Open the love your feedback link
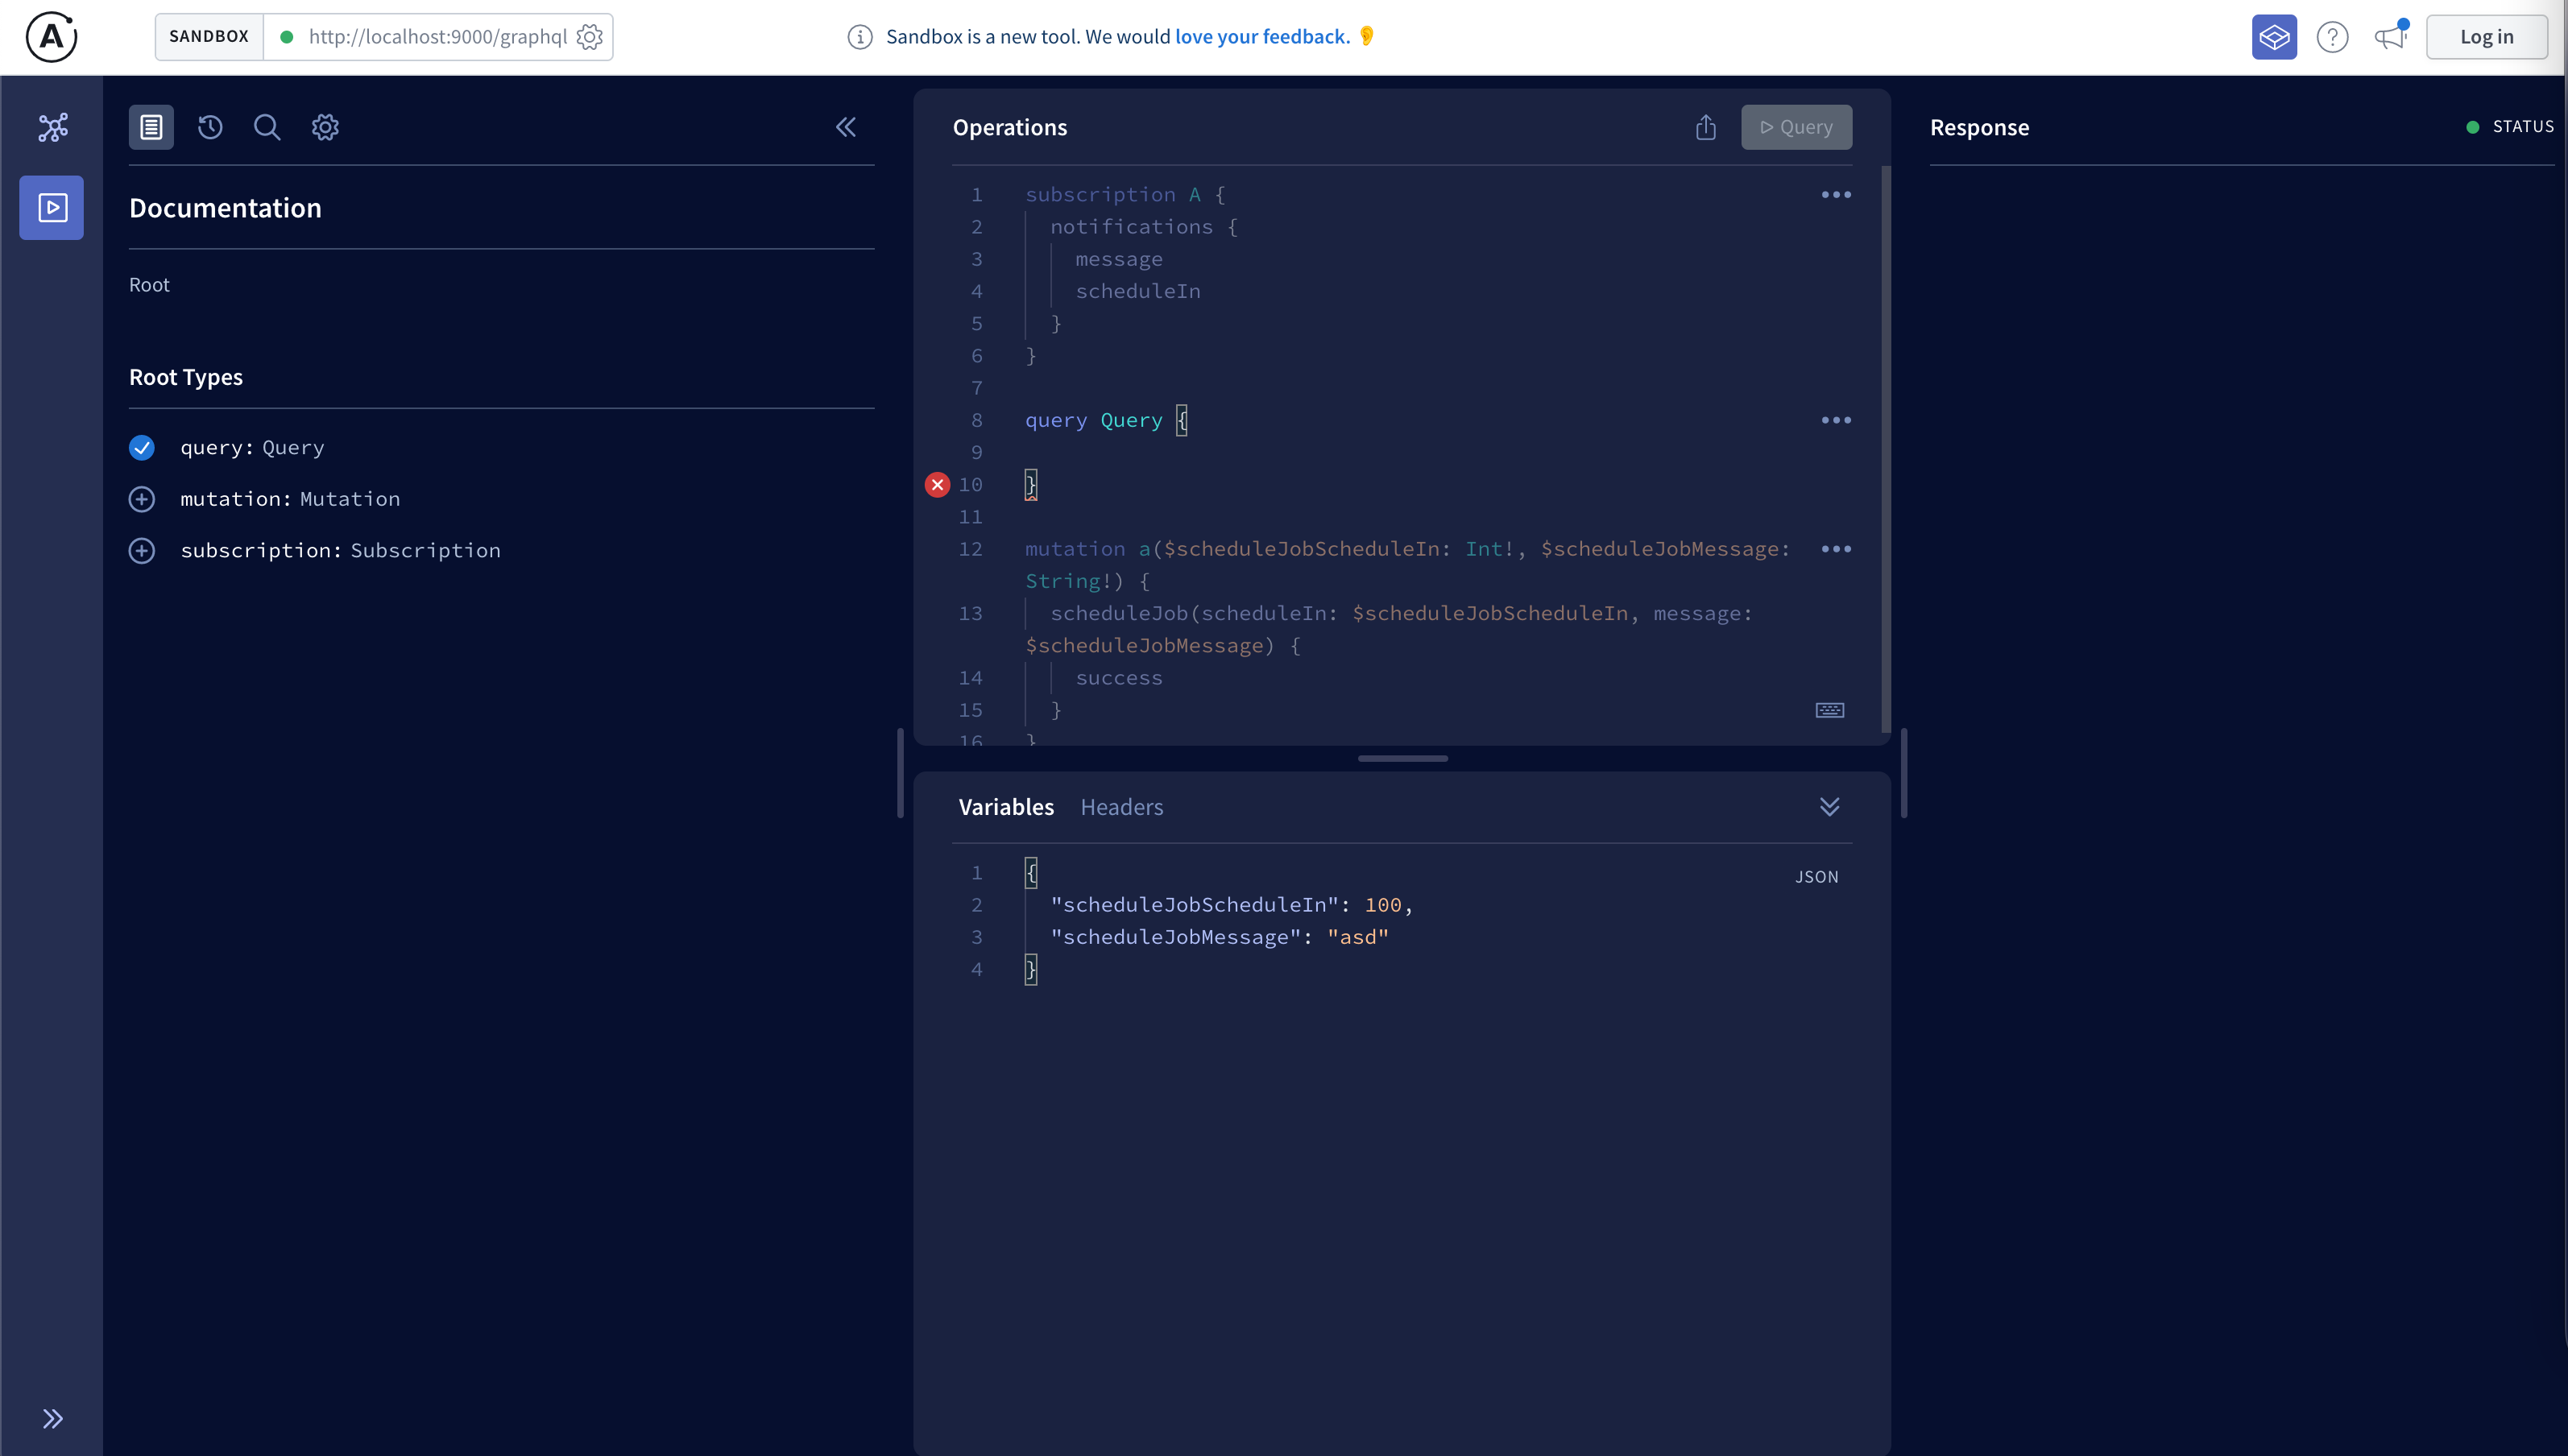This screenshot has width=2568, height=1456. tap(1261, 37)
